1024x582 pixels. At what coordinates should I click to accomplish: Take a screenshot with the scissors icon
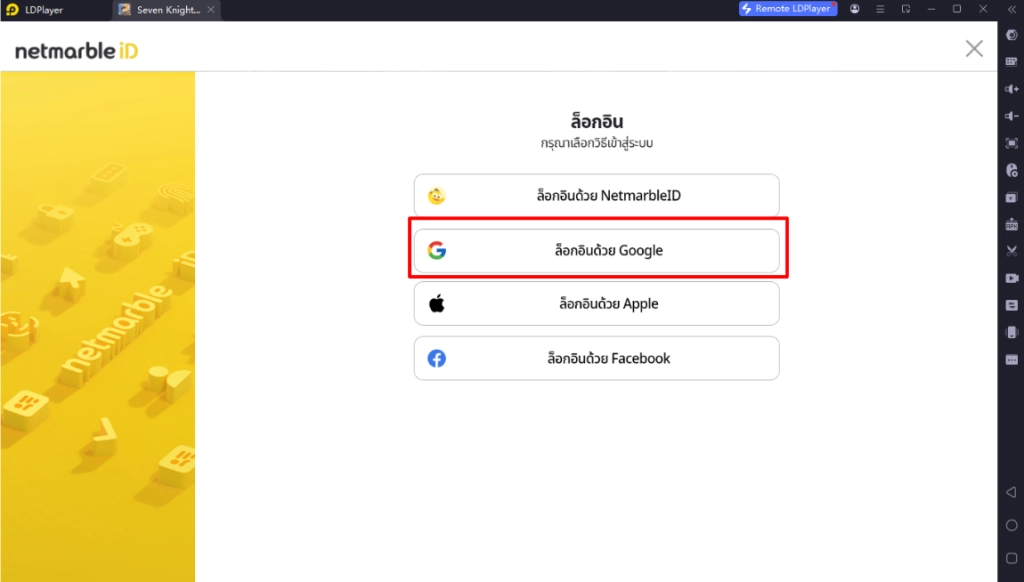1011,251
